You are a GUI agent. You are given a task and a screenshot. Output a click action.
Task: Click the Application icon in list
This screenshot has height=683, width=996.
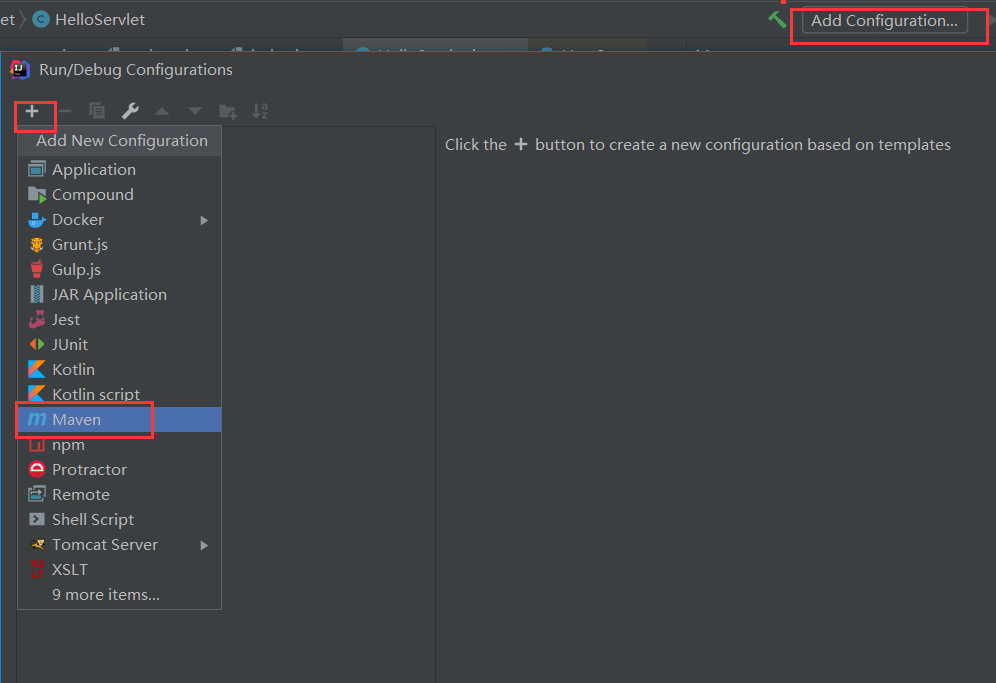37,169
